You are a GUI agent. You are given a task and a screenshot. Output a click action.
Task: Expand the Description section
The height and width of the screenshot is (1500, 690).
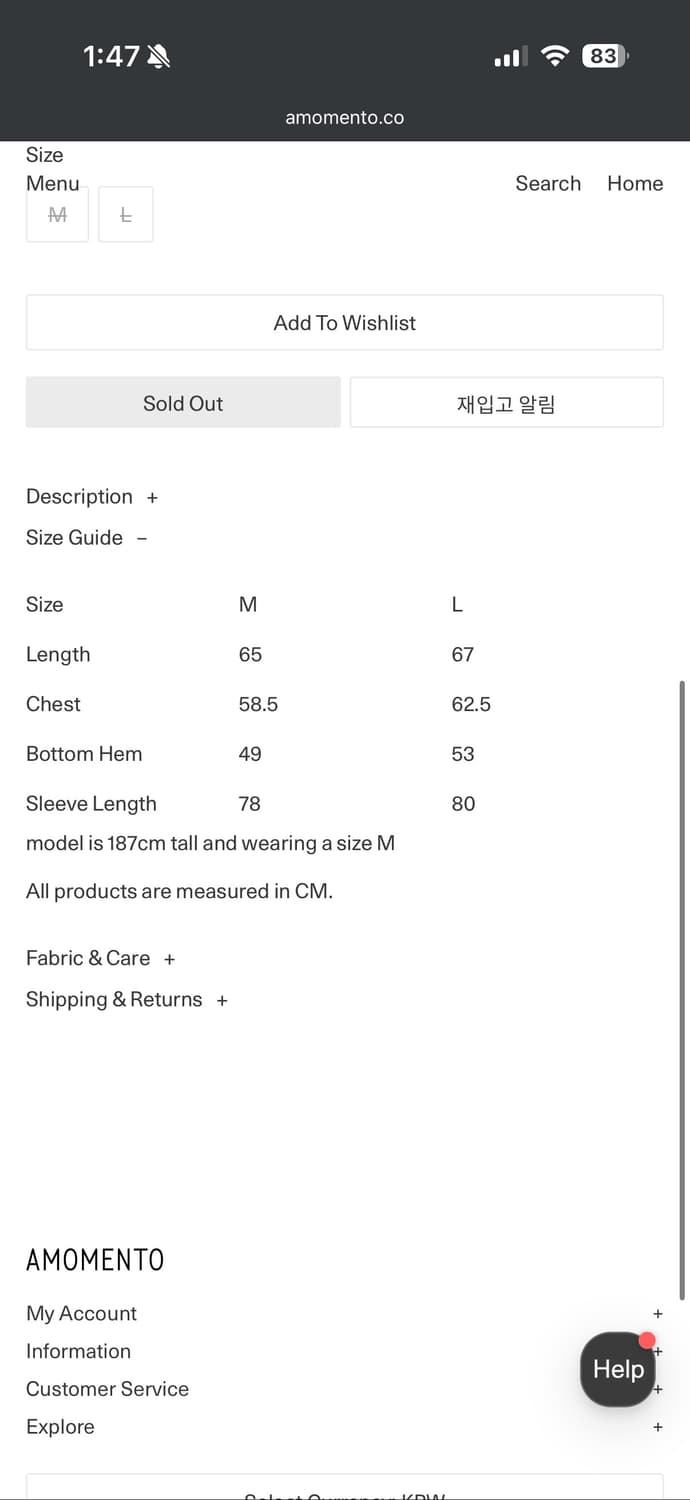(92, 497)
